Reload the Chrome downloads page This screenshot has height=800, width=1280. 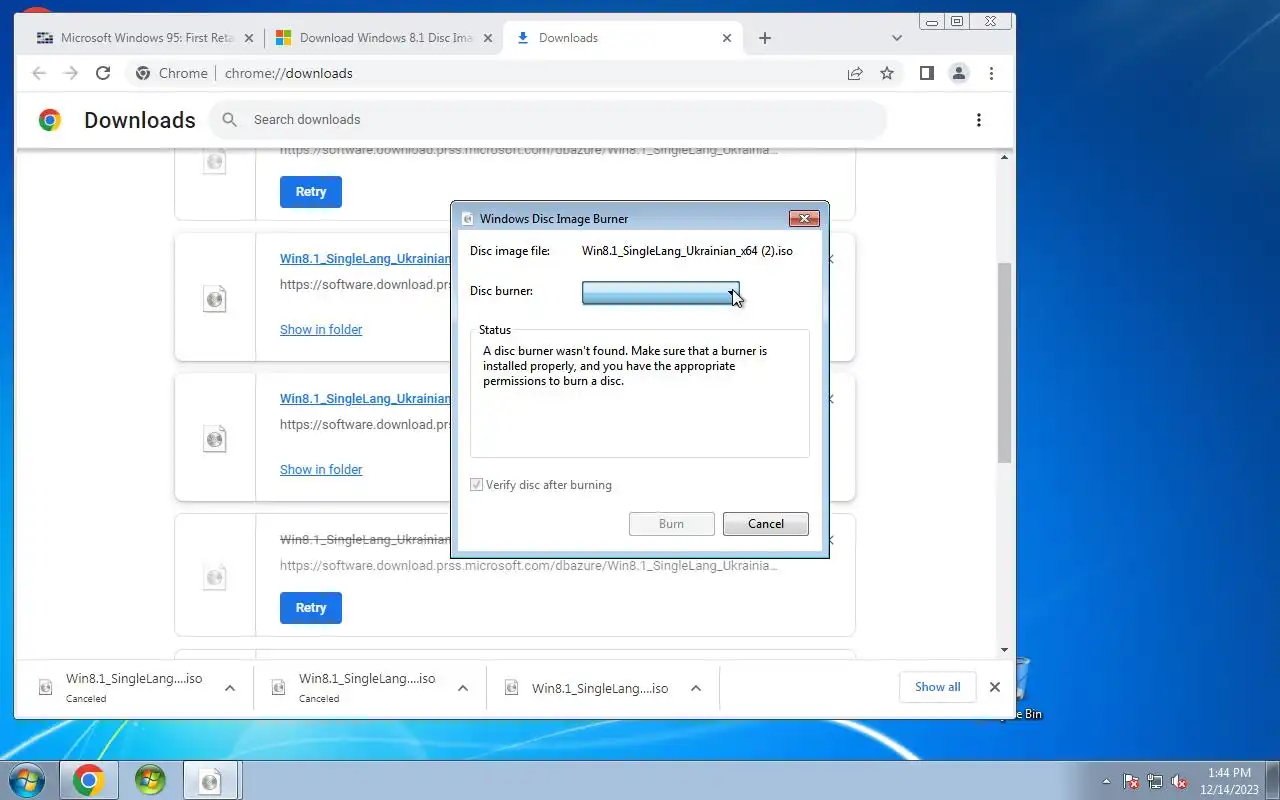point(102,73)
